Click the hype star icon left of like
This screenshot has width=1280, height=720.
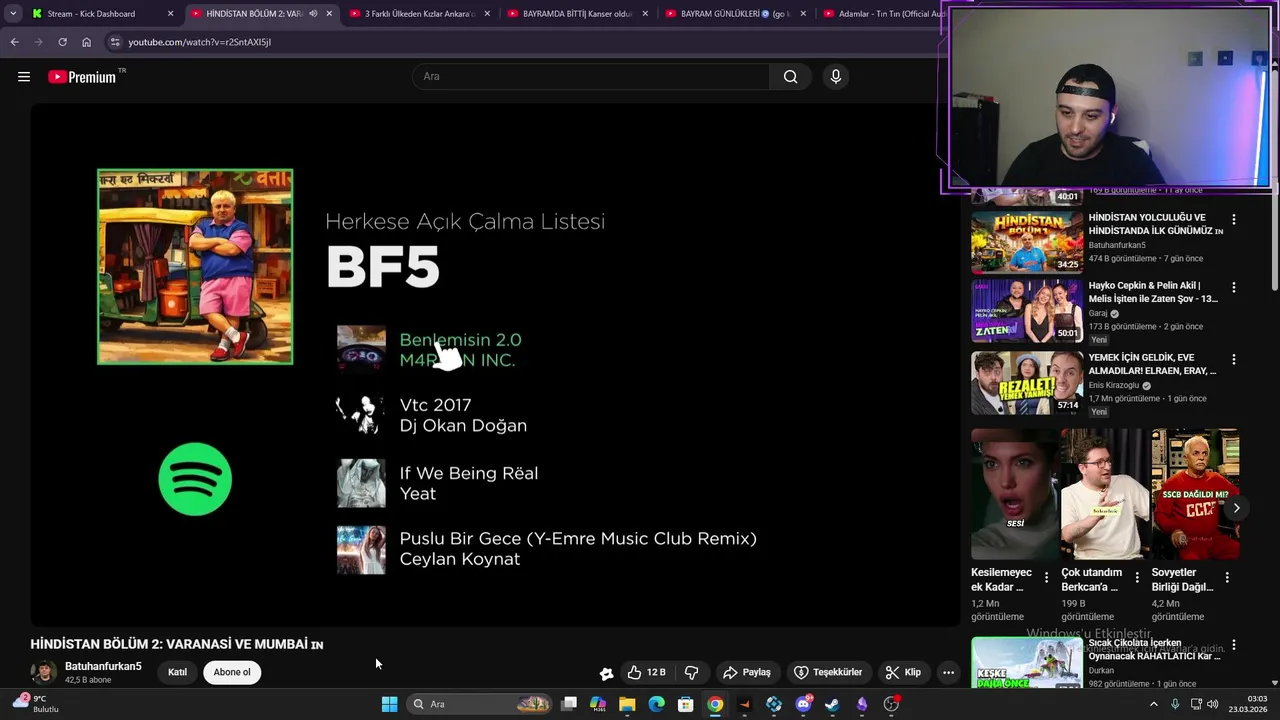pos(606,673)
